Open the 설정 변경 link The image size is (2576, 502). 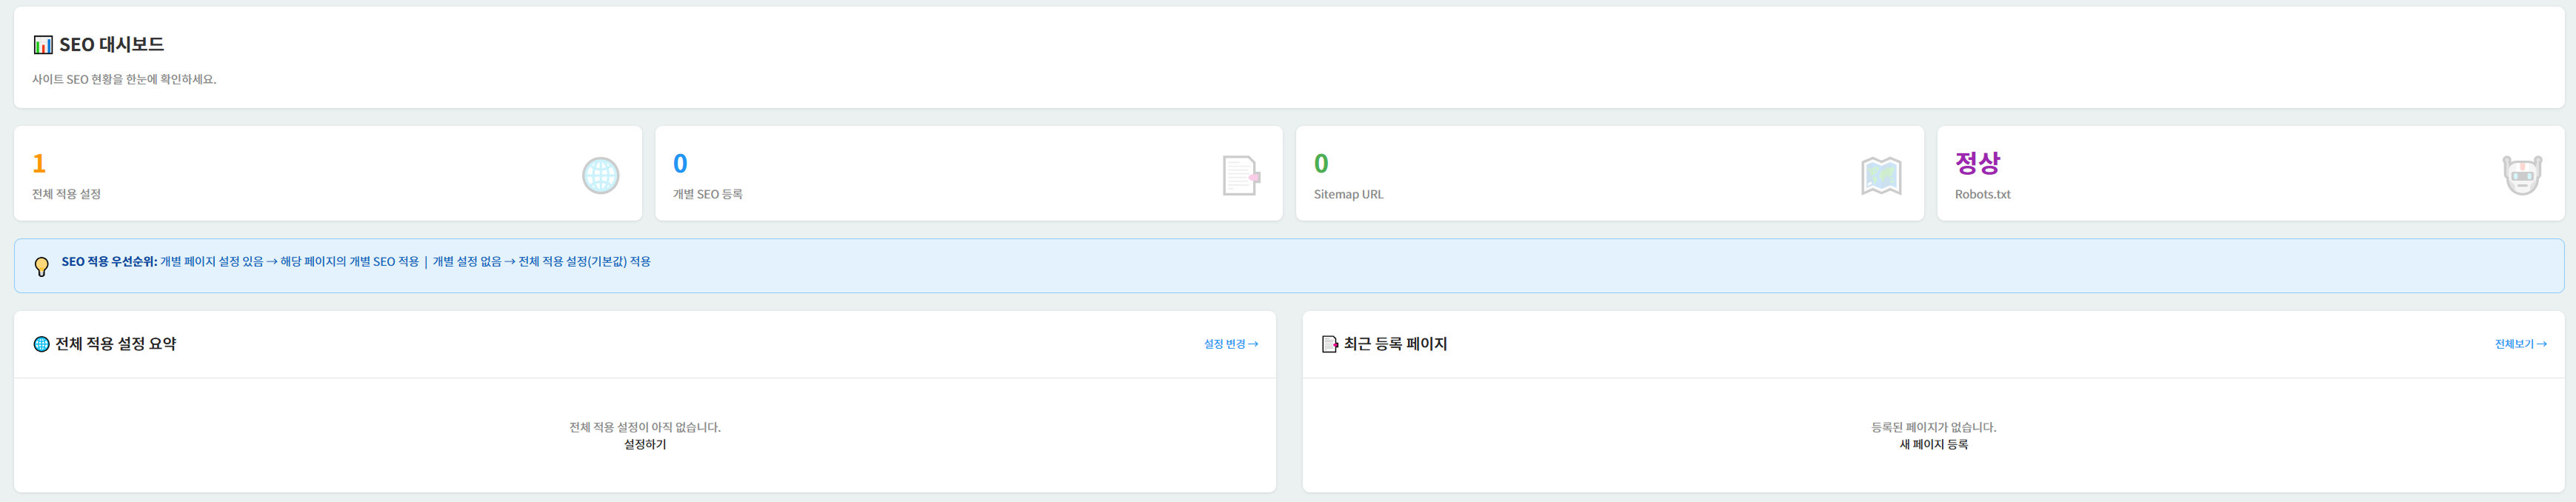point(1230,344)
